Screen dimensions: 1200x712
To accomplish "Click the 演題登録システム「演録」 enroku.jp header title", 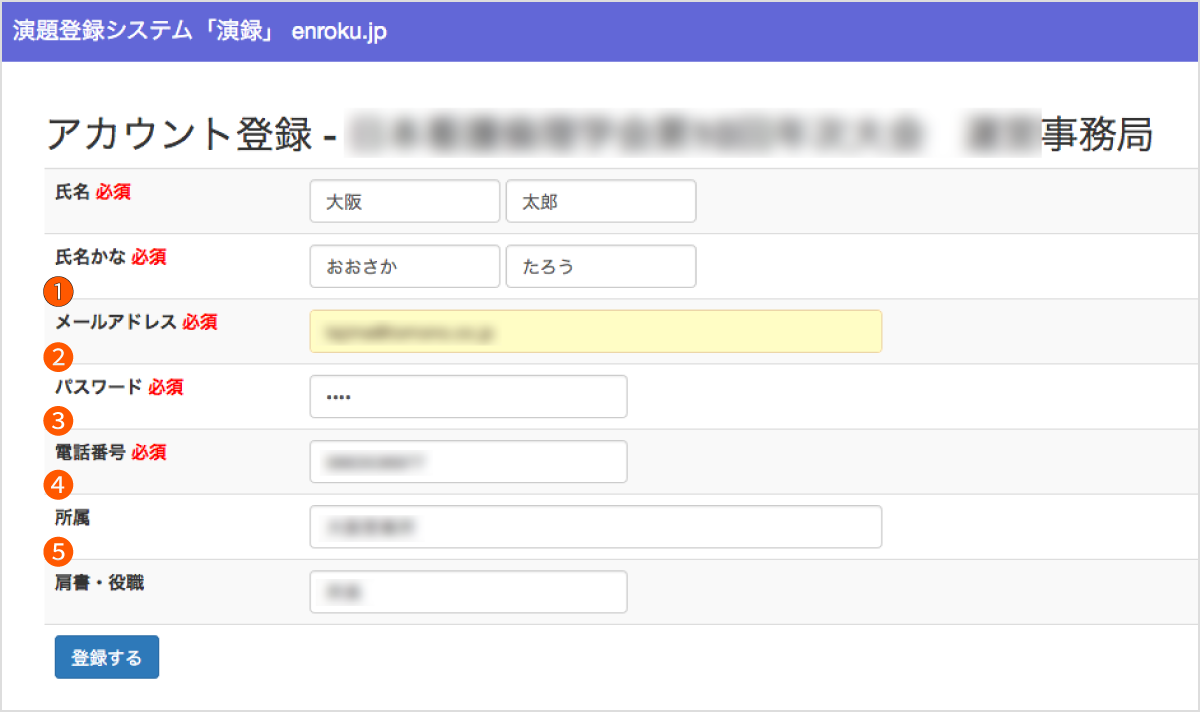I will (x=200, y=31).
